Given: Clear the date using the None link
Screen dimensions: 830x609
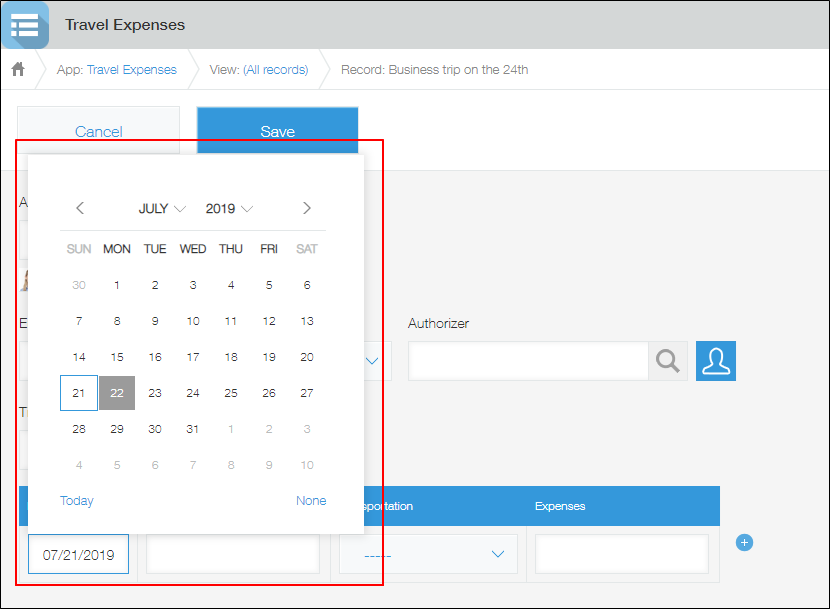Looking at the screenshot, I should [x=311, y=500].
